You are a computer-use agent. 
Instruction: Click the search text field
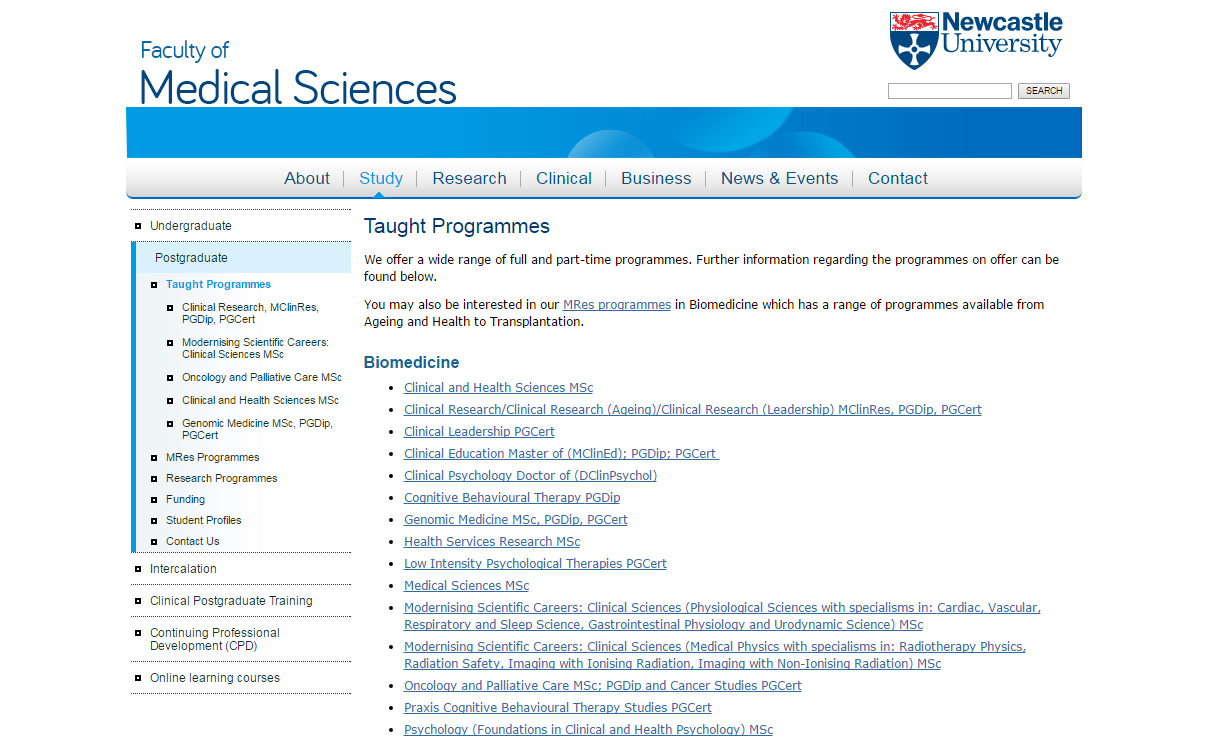pos(949,91)
